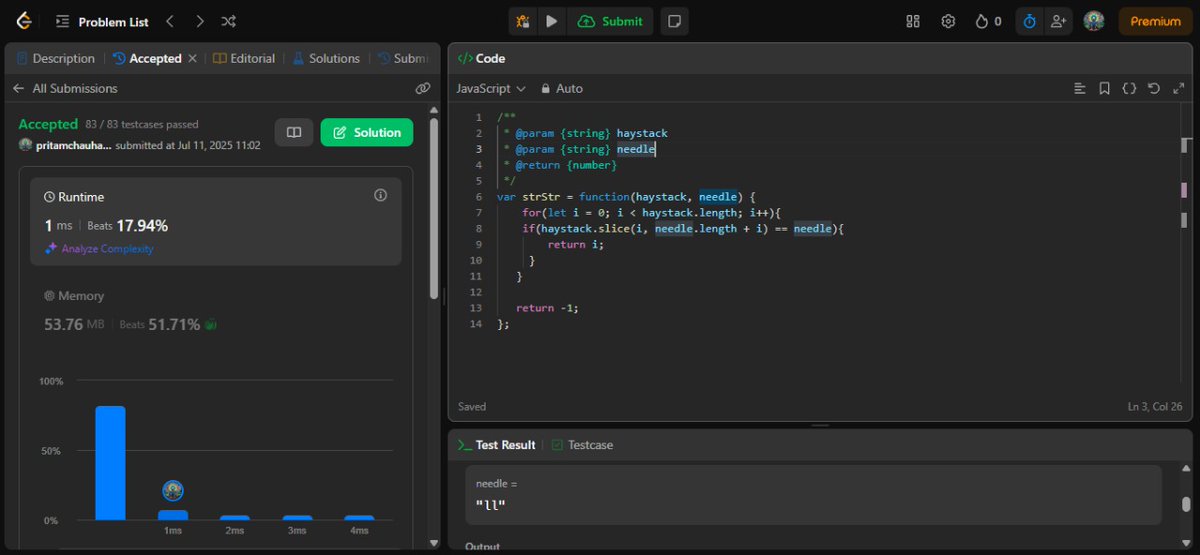Click the 1ms bar in chart
Image resolution: width=1200 pixels, height=555 pixels.
(x=173, y=515)
